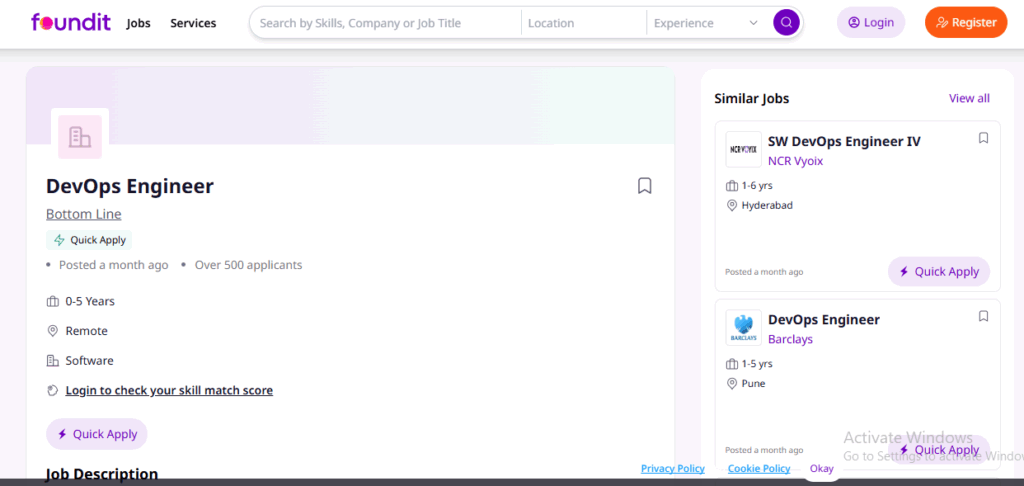Viewport: 1024px width, 486px height.
Task: Click the orange Register button
Action: 965,22
